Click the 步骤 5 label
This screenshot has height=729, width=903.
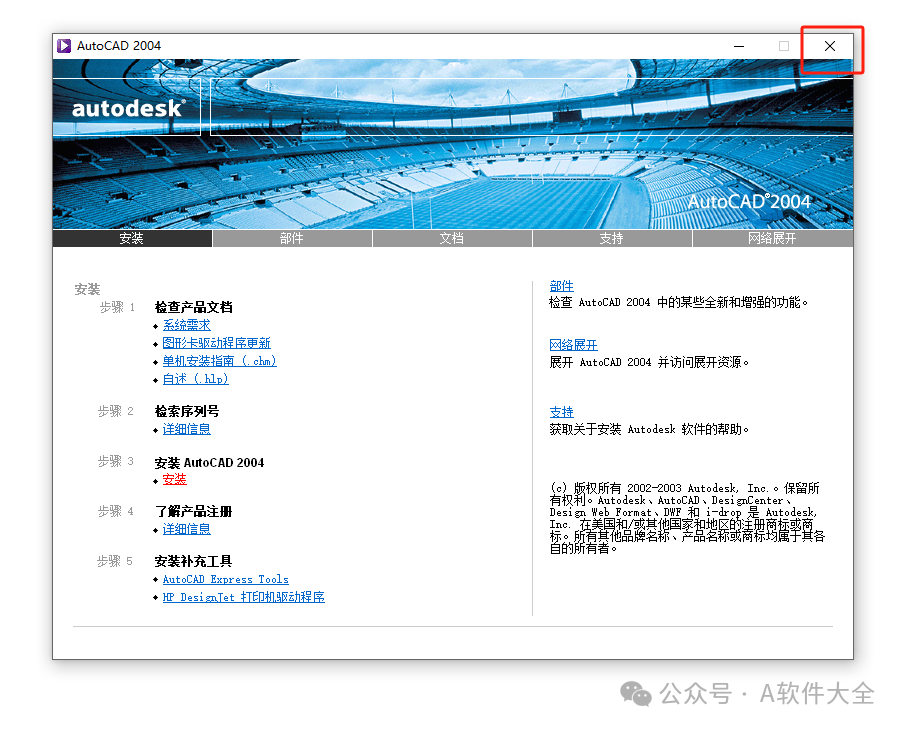[115, 561]
